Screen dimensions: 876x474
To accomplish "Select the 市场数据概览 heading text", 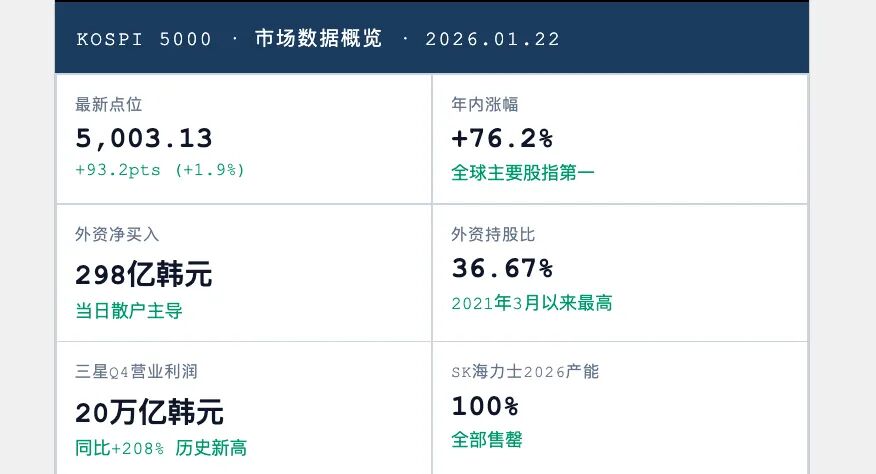I will point(318,40).
